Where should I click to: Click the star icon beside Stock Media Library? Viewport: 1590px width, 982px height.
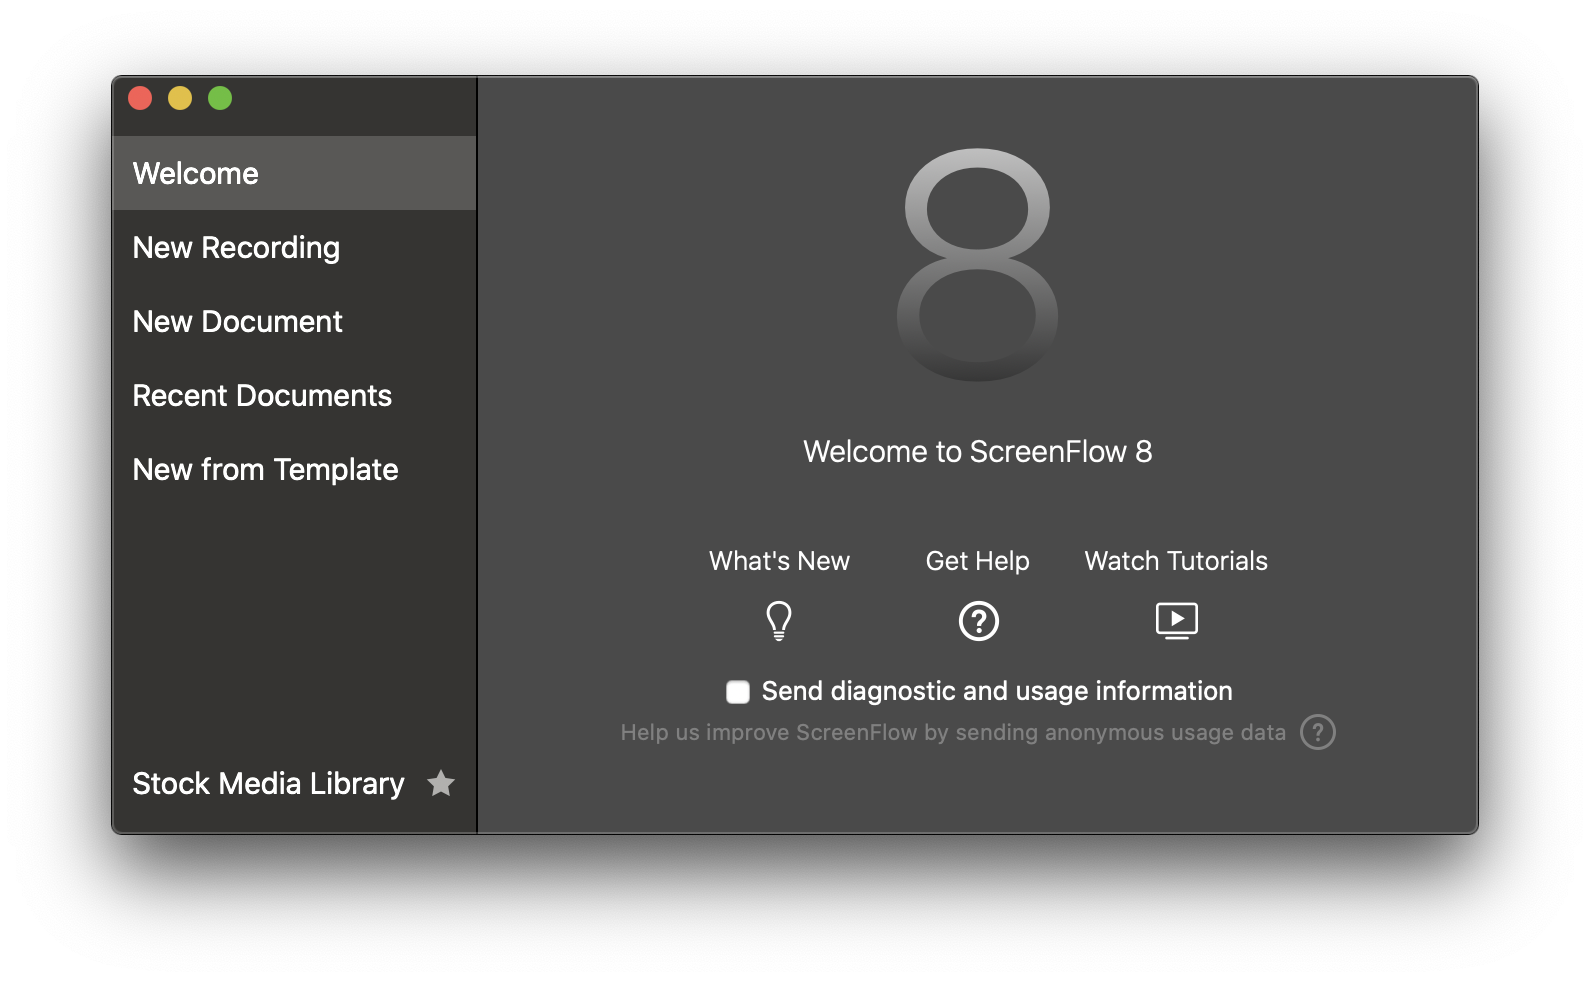click(x=441, y=783)
